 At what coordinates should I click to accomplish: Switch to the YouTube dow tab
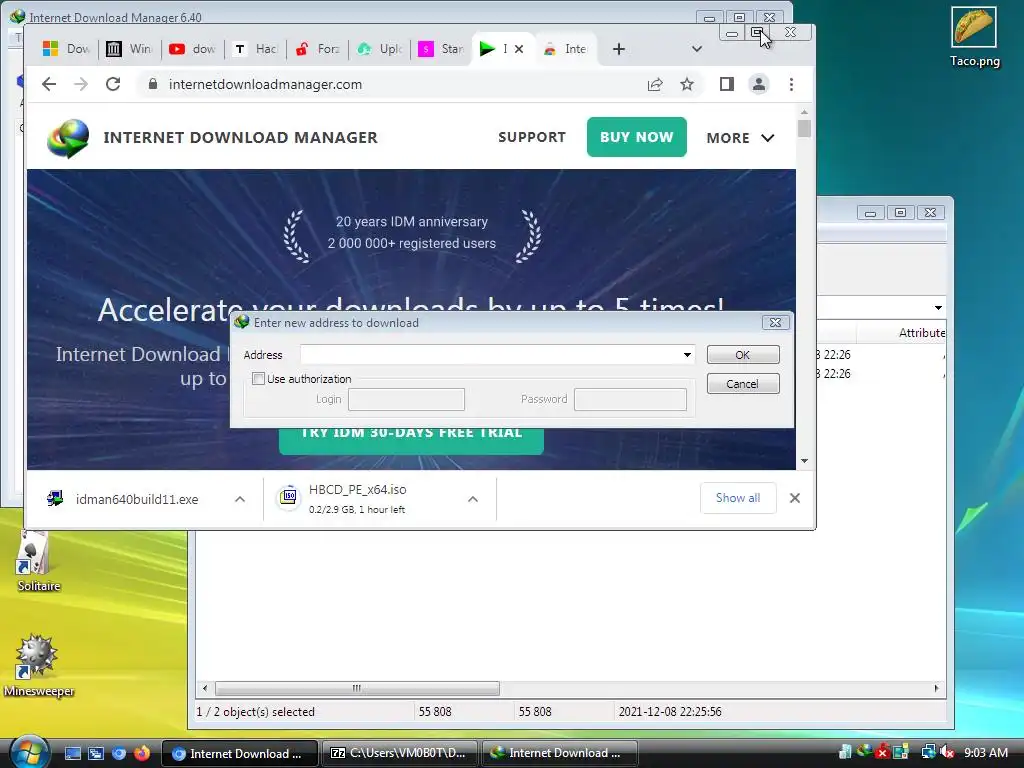(192, 49)
